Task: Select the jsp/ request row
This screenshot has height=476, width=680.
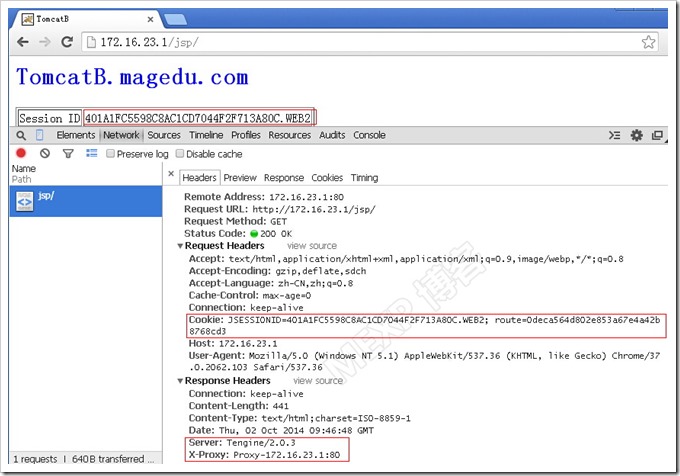Action: (x=86, y=201)
